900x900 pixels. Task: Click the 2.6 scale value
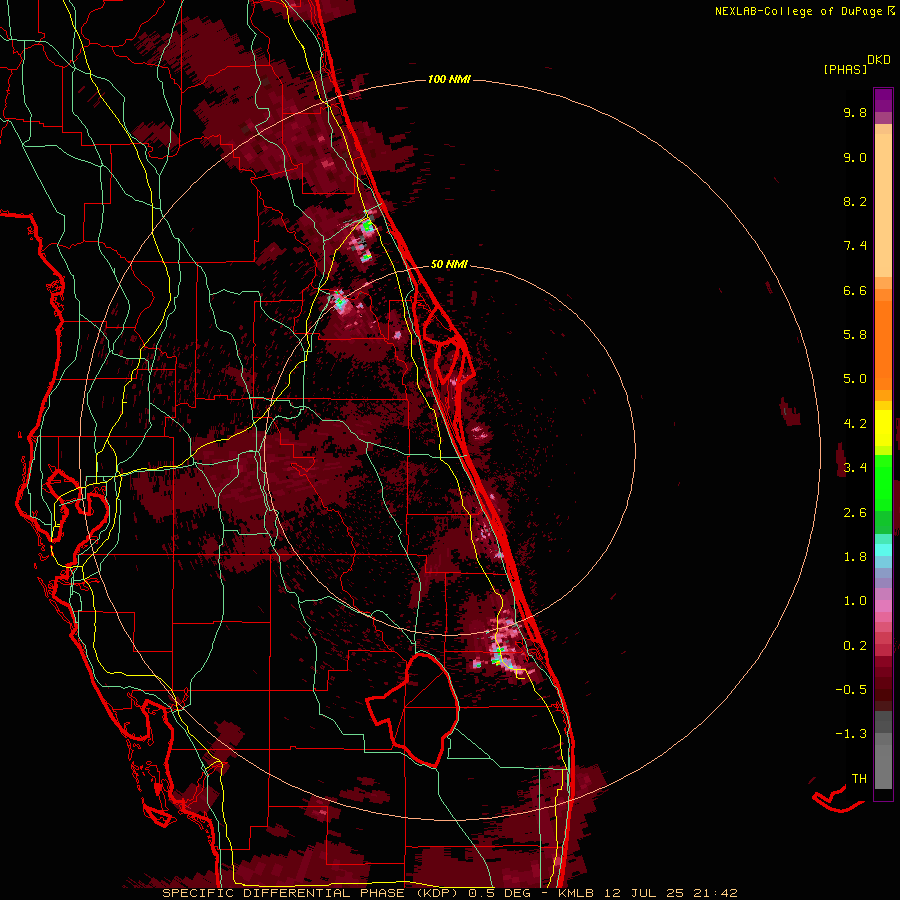(855, 513)
